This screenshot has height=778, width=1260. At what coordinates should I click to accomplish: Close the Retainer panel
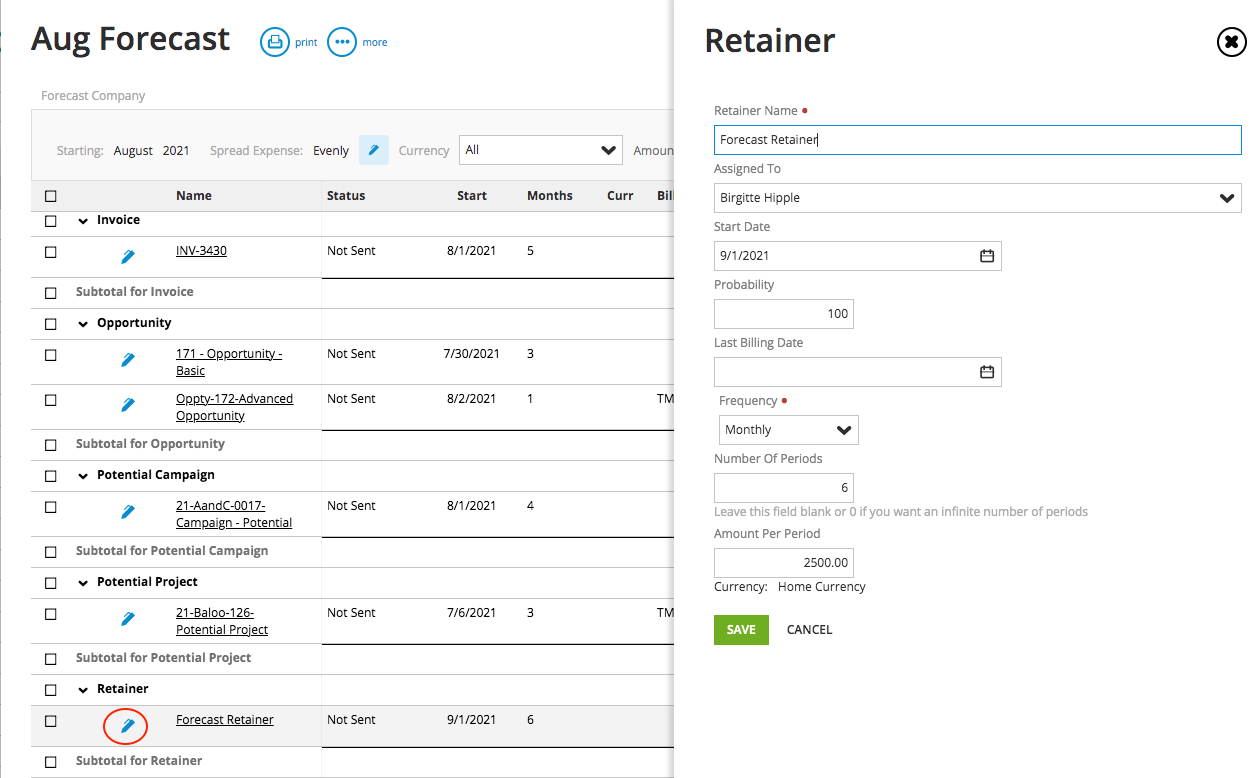pos(1231,42)
